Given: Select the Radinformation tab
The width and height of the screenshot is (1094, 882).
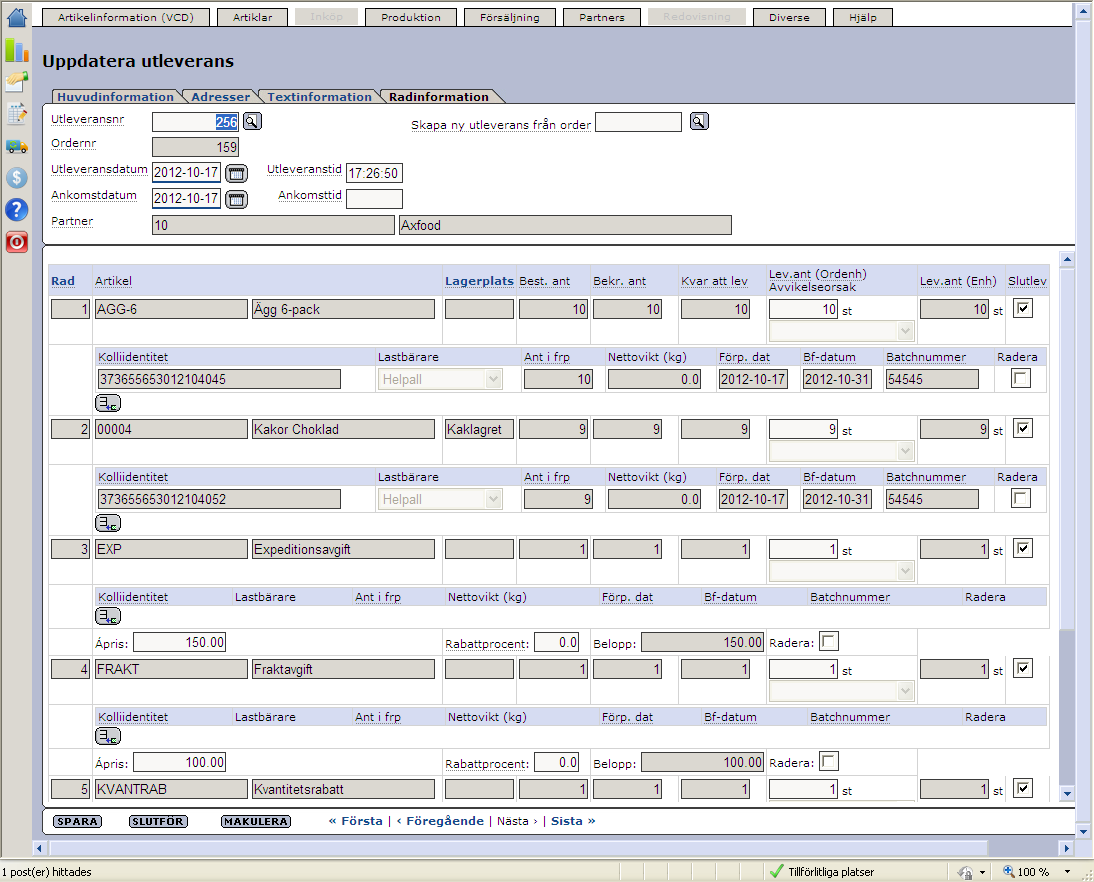Looking at the screenshot, I should 439,97.
